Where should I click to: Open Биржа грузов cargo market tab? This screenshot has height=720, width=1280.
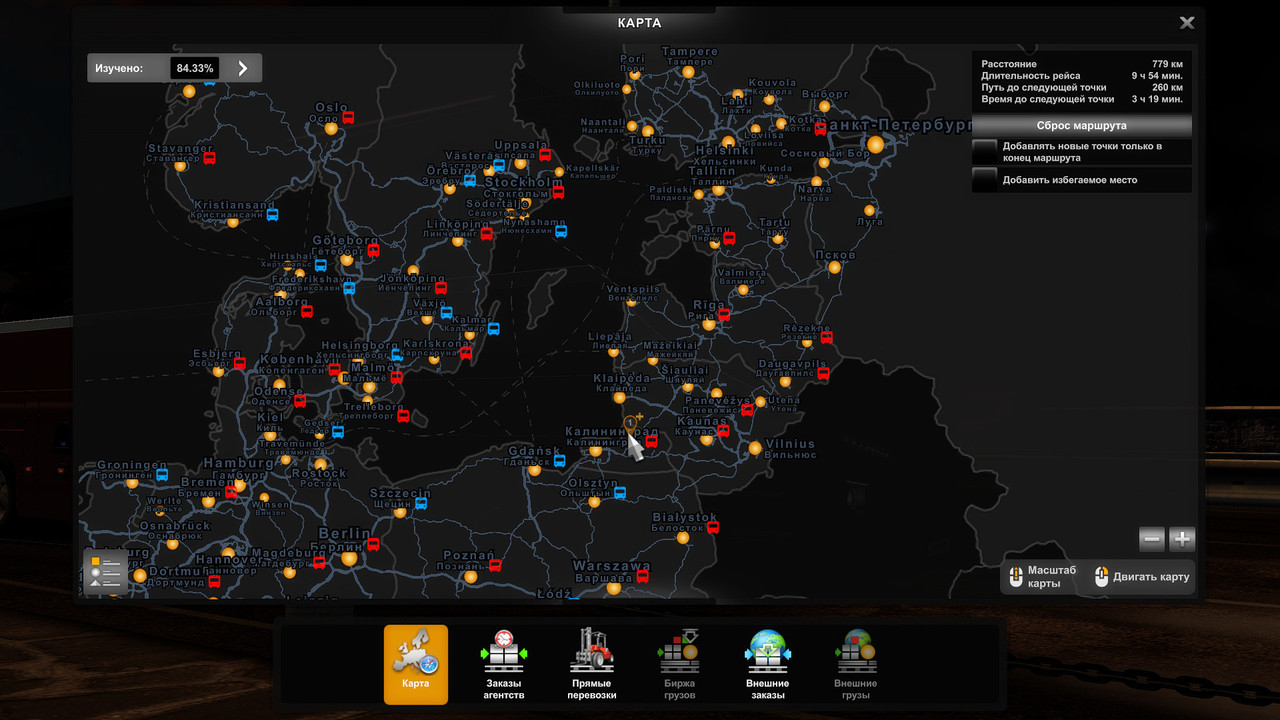679,664
